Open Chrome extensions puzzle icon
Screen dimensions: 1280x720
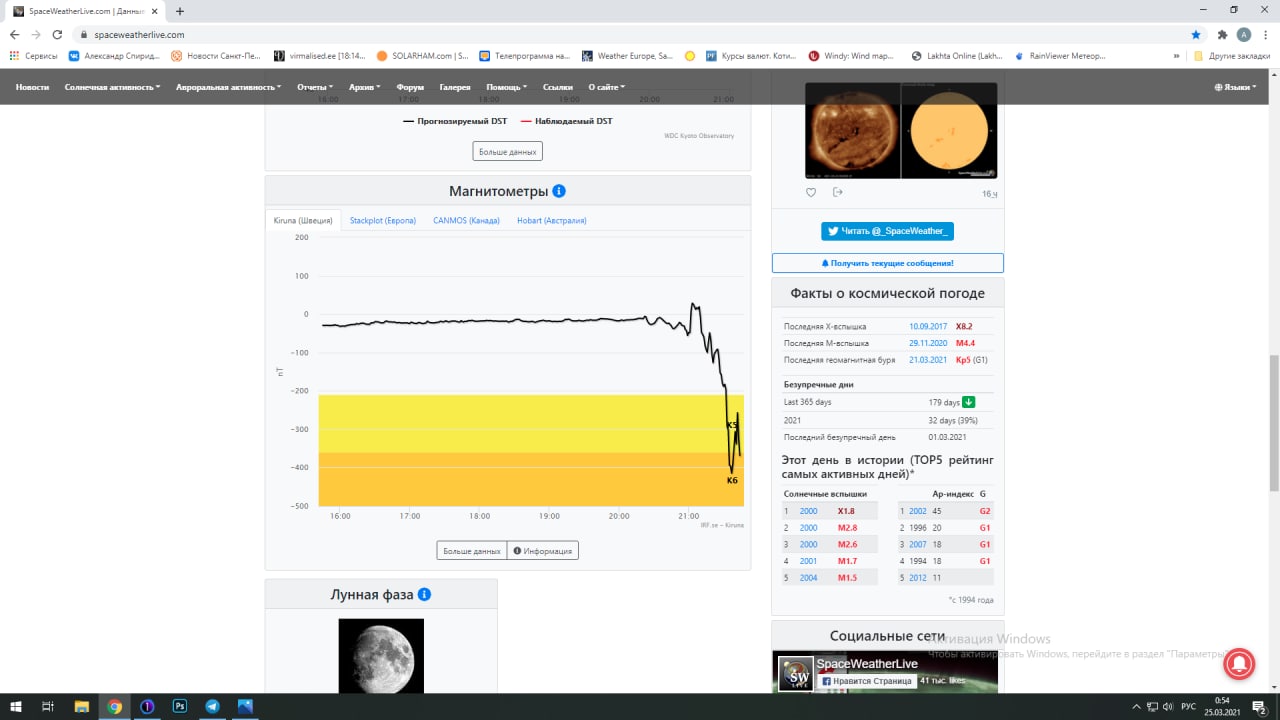click(x=1222, y=34)
